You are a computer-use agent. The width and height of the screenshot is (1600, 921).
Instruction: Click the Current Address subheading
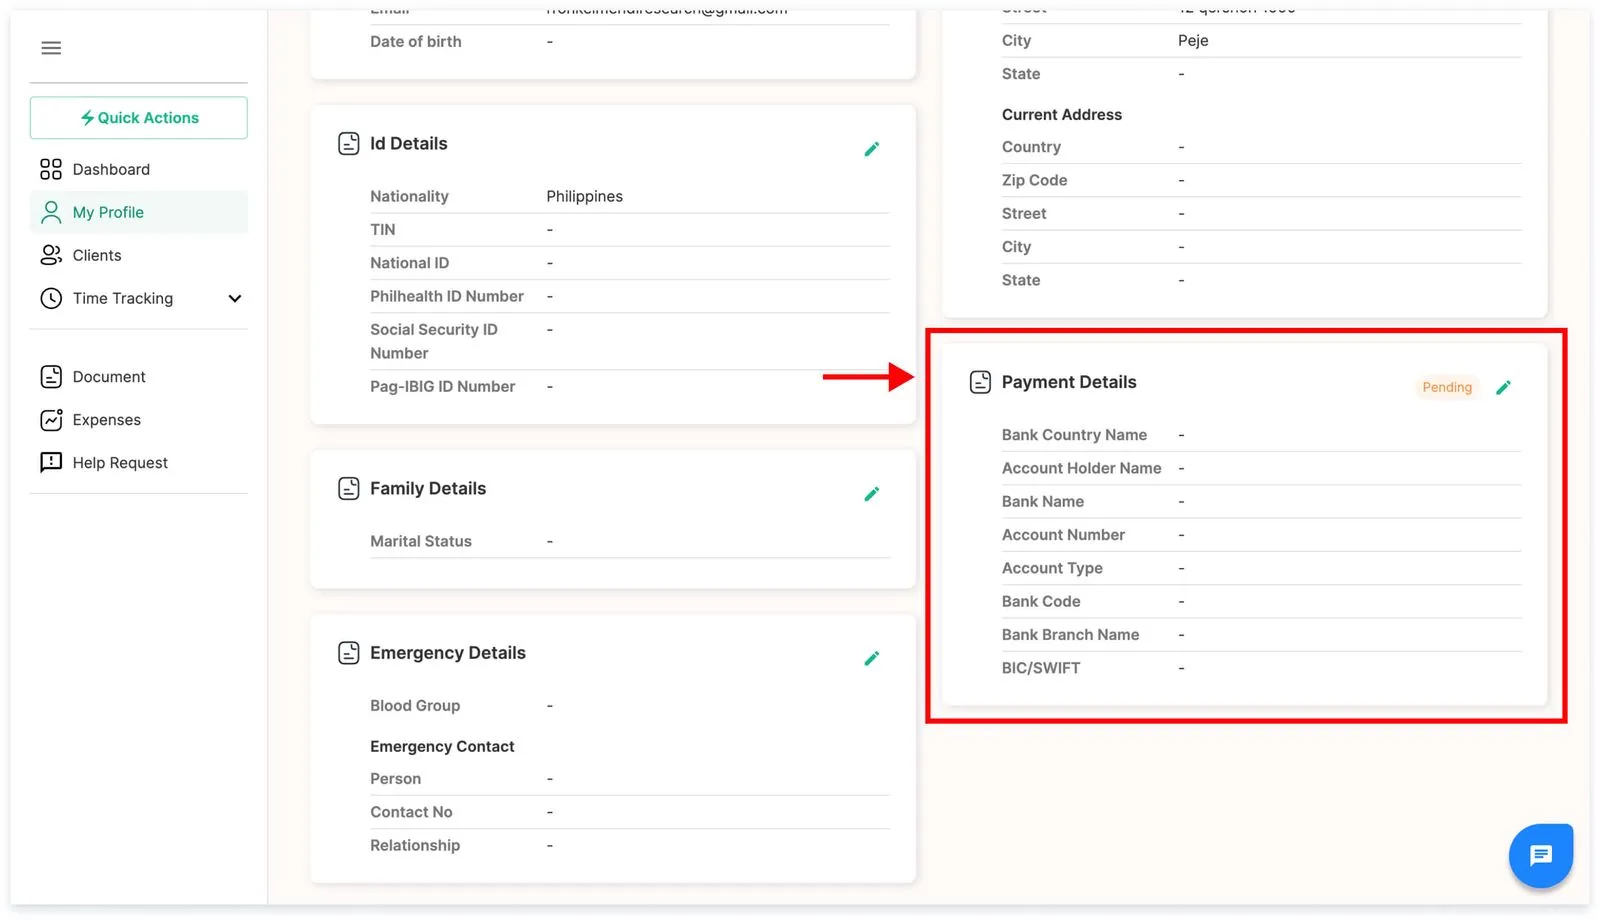(1062, 115)
